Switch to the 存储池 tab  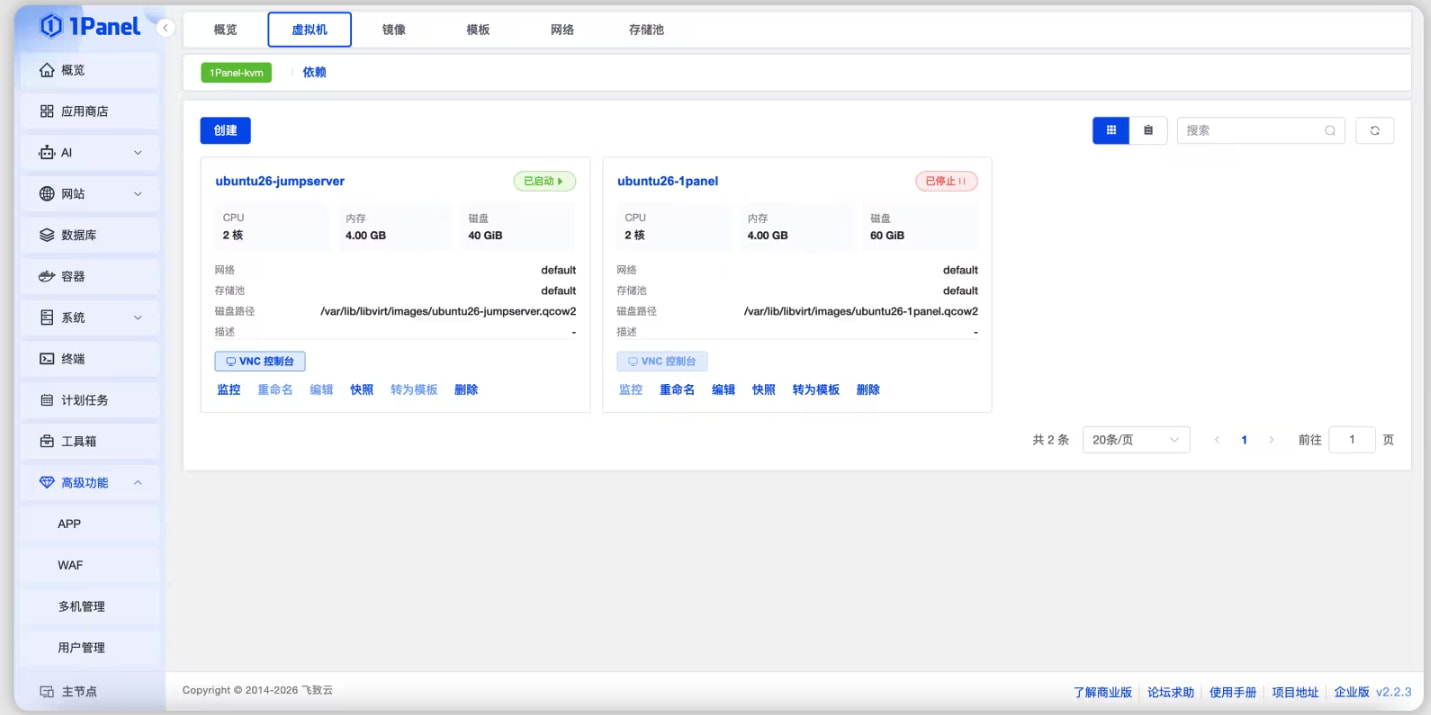click(x=646, y=30)
